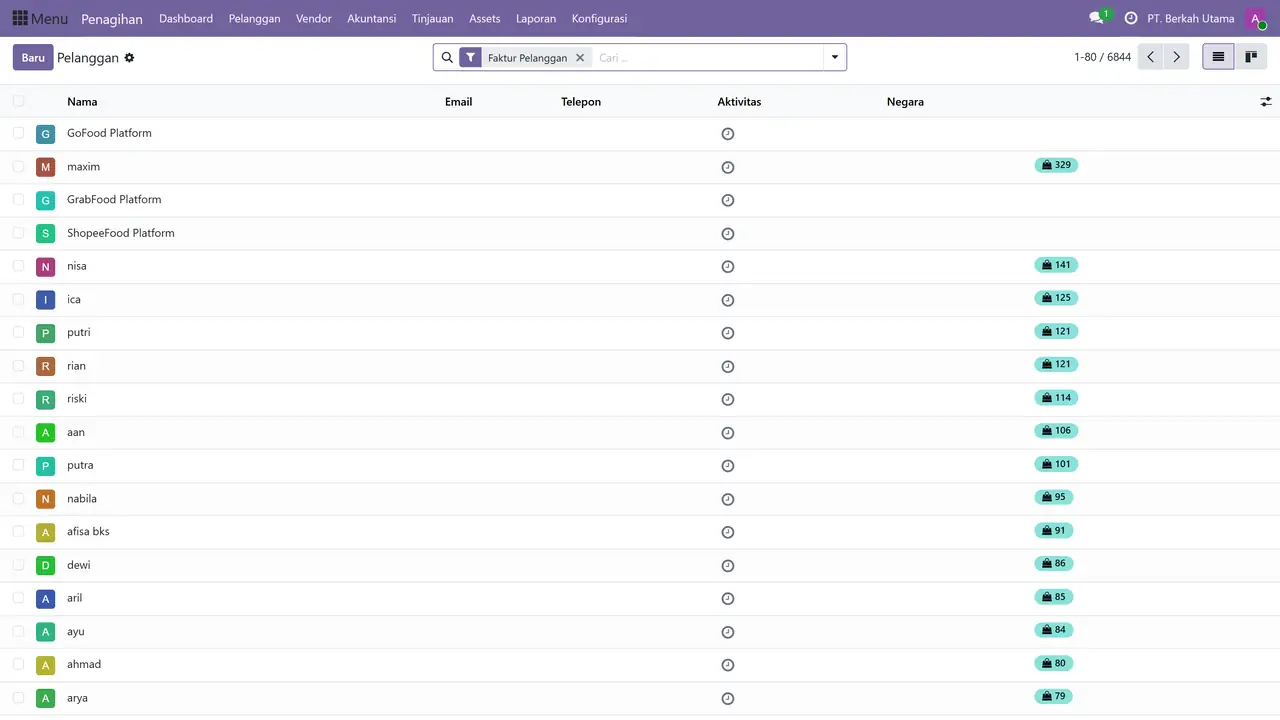Sort by the Negara column header
Screen dimensions: 1280x720
coord(905,102)
